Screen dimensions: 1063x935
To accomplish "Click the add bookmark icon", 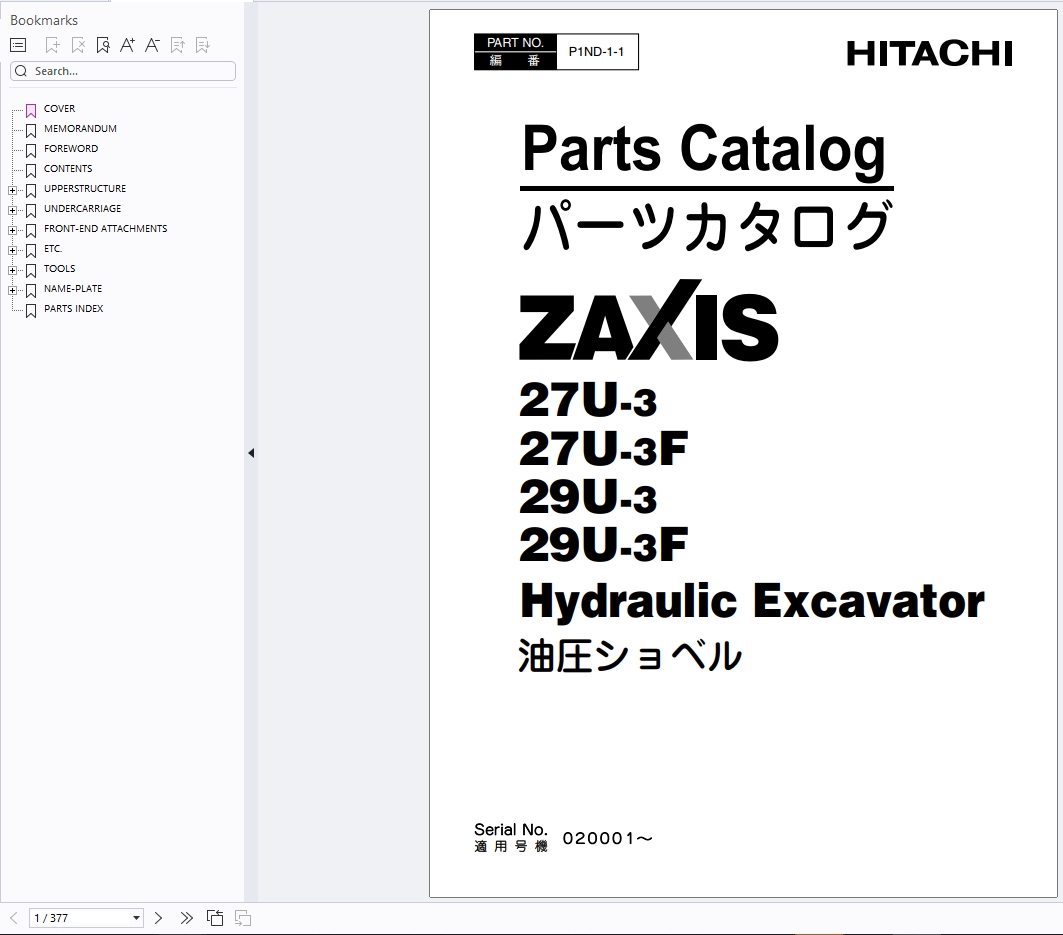I will 52,45.
